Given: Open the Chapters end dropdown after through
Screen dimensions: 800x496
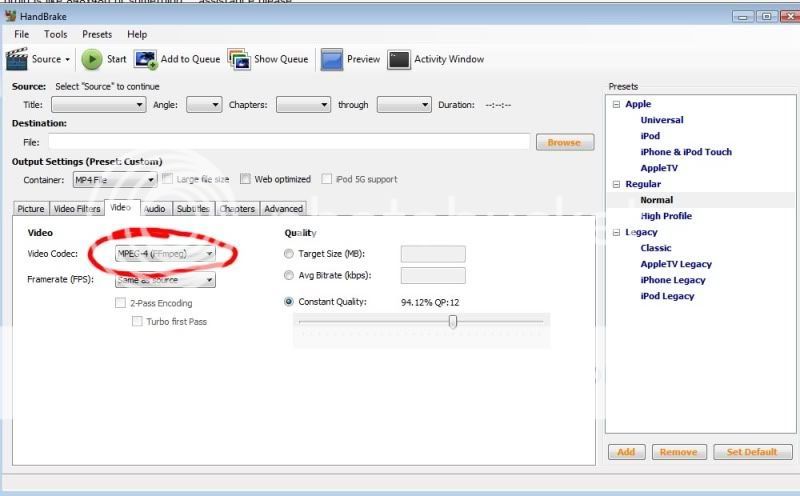Looking at the screenshot, I should [404, 105].
